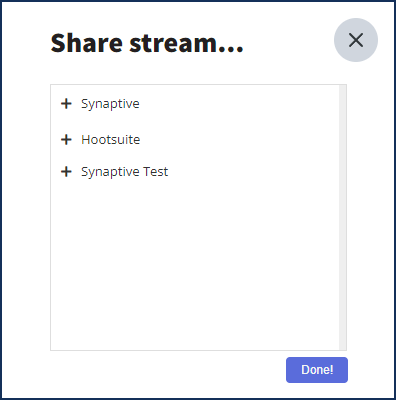Click the blue Done! button to finish
This screenshot has width=396, height=400.
tap(317, 370)
